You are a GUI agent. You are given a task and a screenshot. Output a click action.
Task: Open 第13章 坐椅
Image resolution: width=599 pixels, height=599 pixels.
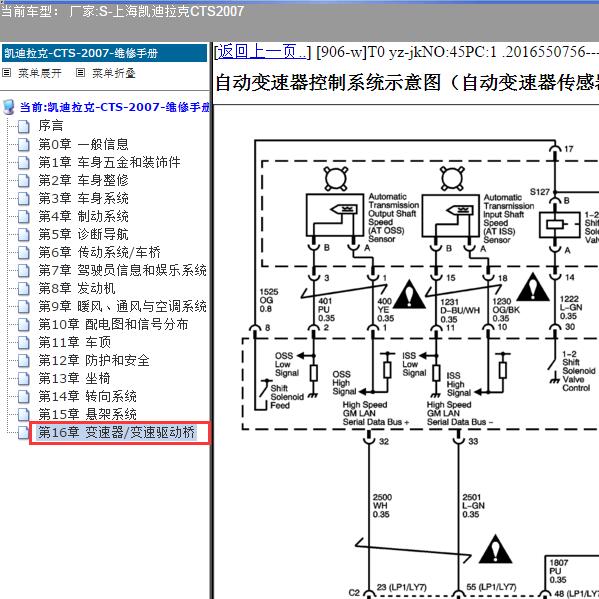(x=74, y=378)
